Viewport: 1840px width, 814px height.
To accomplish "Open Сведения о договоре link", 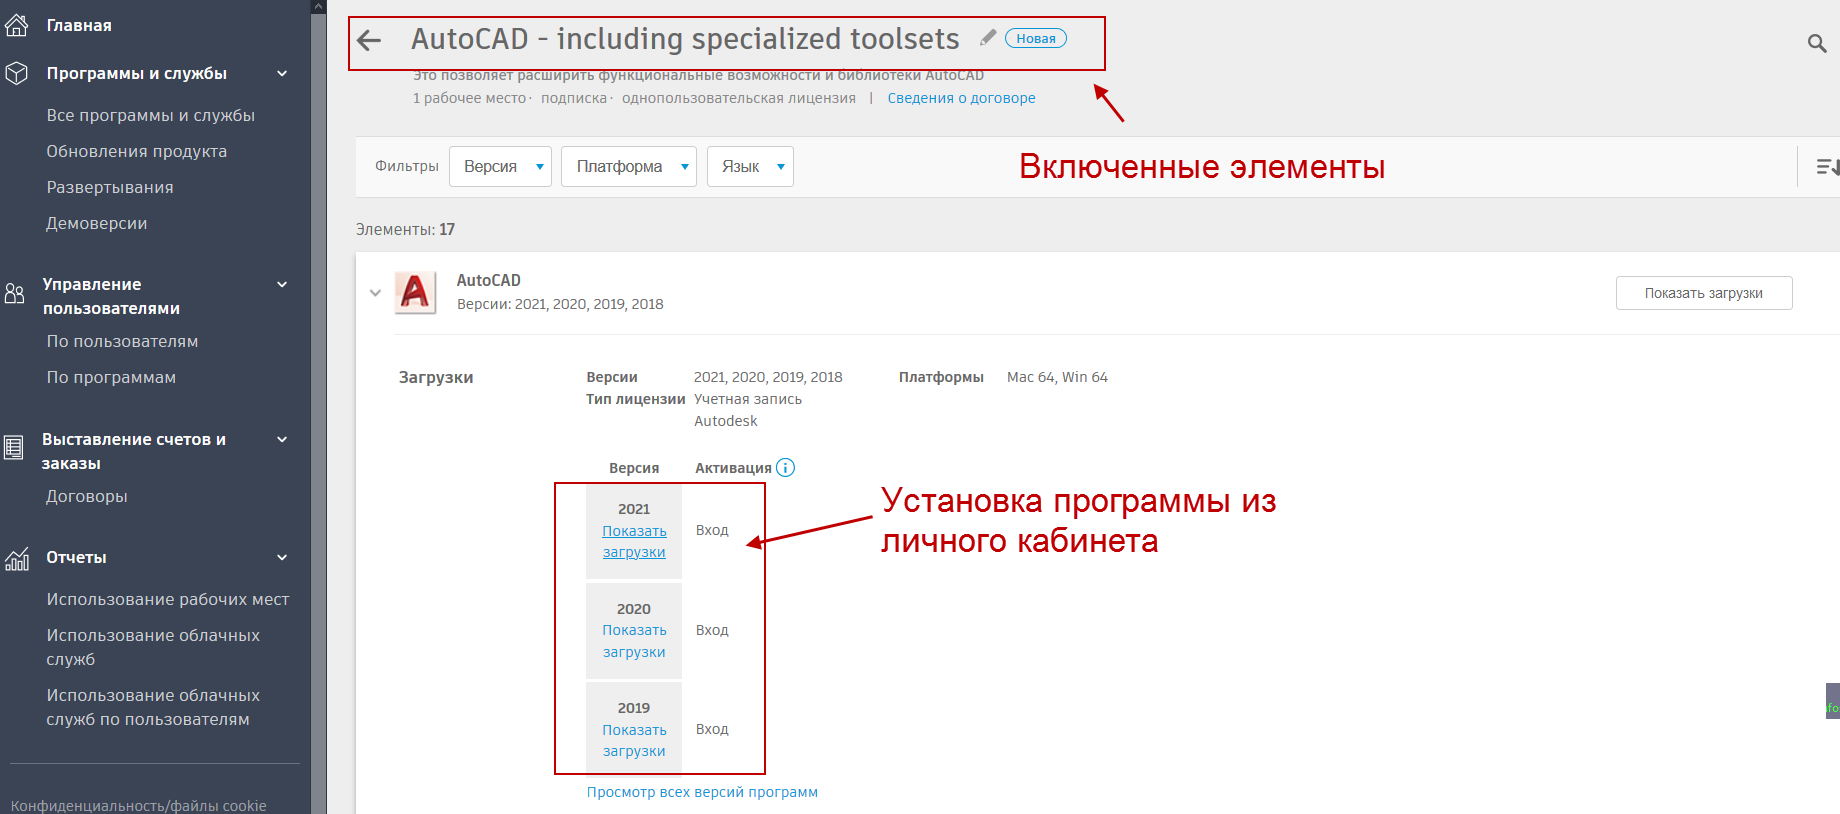I will (x=961, y=98).
